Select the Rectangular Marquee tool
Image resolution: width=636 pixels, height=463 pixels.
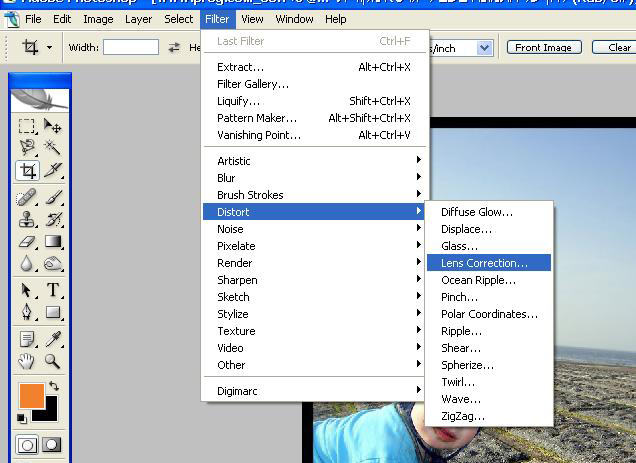click(27, 126)
